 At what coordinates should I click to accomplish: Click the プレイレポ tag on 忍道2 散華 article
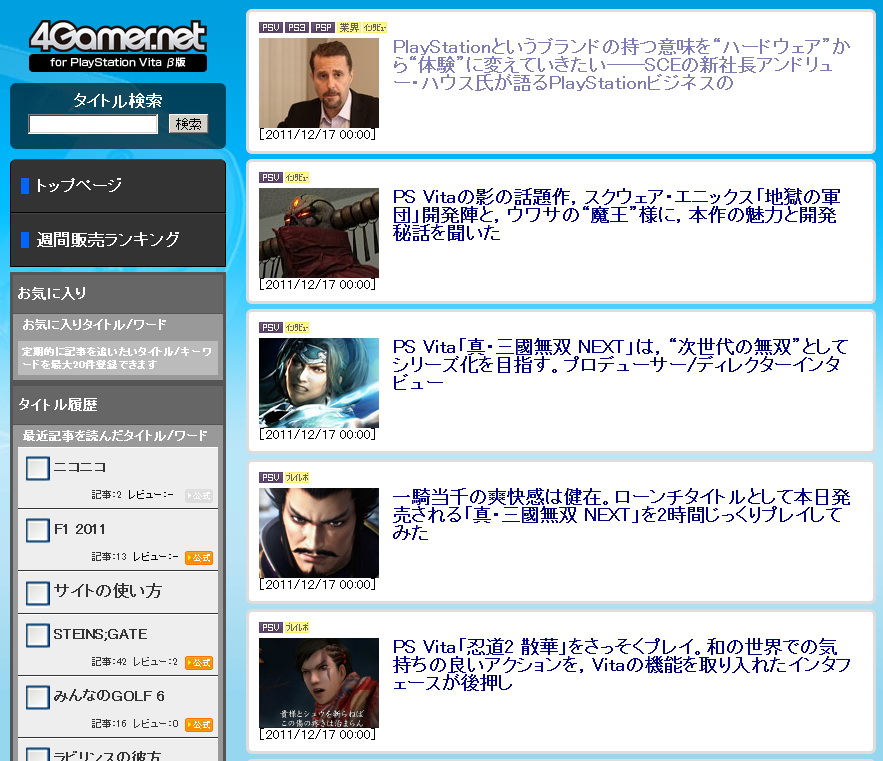coord(297,627)
